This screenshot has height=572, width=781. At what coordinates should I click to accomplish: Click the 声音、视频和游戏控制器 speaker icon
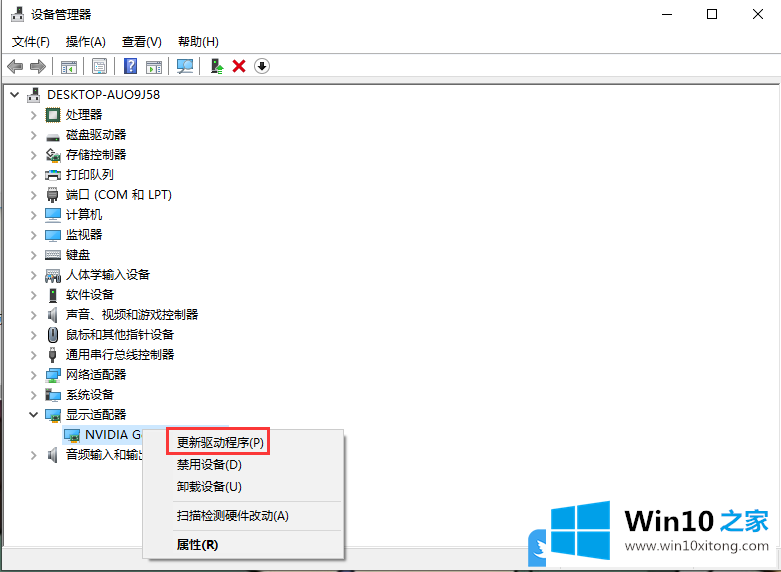click(x=52, y=314)
